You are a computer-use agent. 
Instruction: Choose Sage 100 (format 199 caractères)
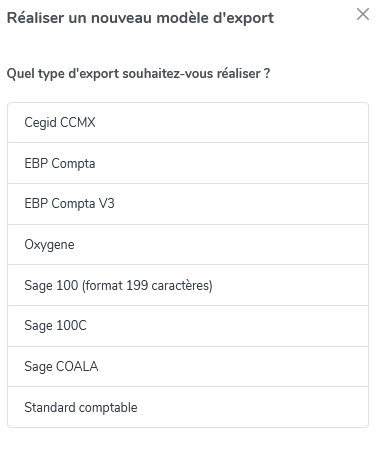pos(188,285)
